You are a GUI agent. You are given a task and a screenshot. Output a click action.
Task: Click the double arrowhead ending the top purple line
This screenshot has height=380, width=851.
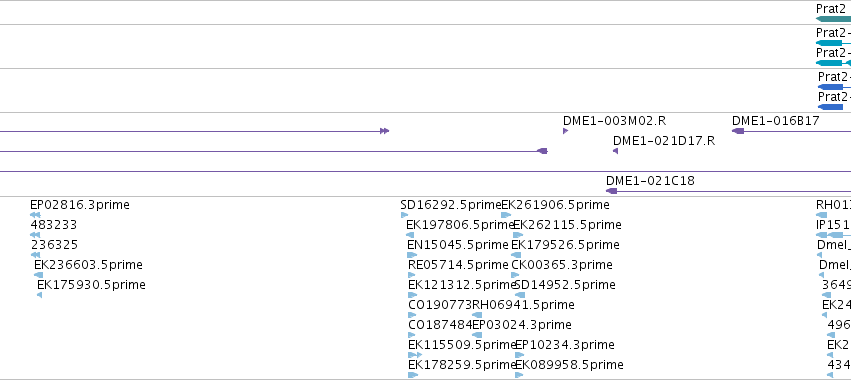(385, 131)
